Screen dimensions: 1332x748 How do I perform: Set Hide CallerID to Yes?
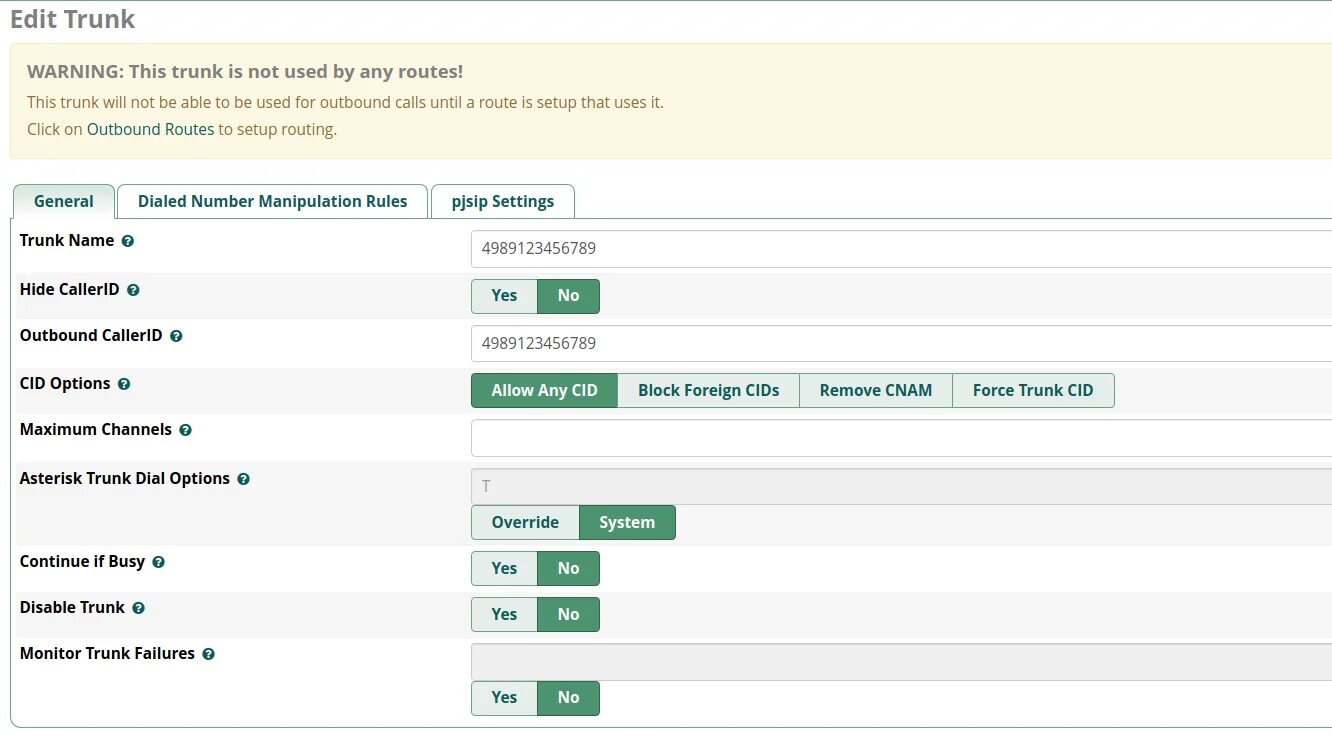click(504, 296)
